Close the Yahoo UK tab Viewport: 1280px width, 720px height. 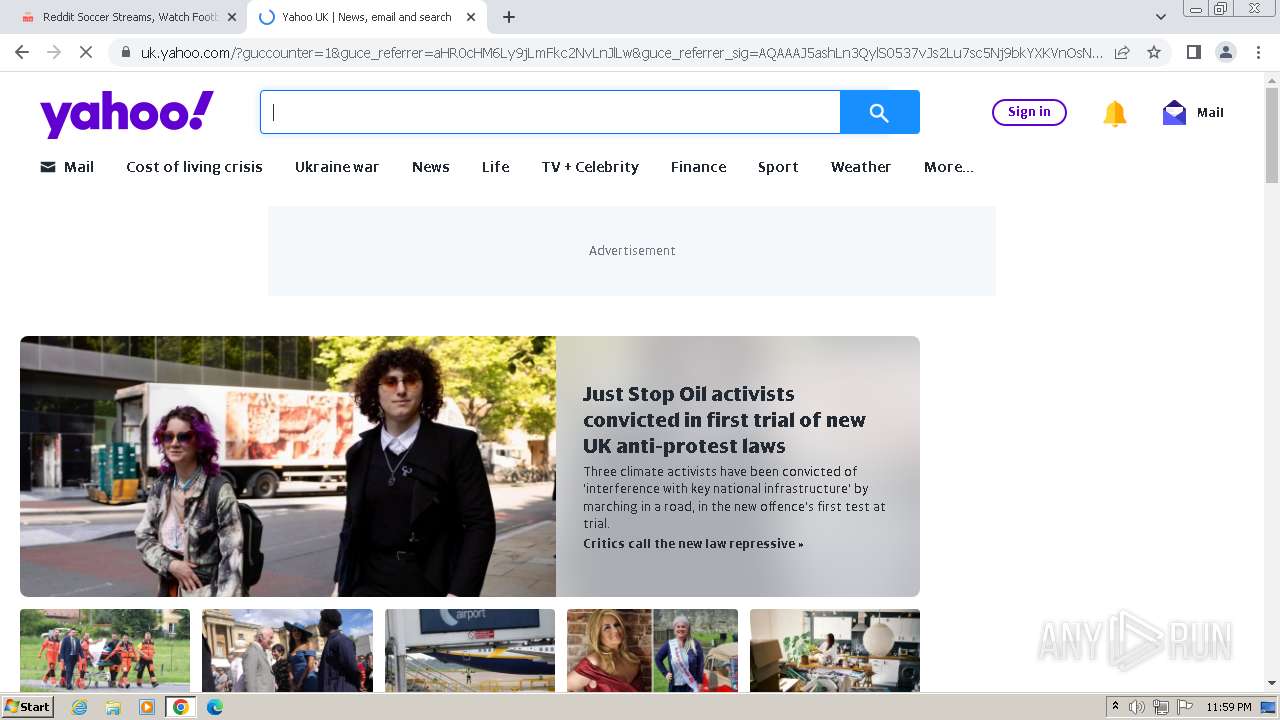pos(471,17)
